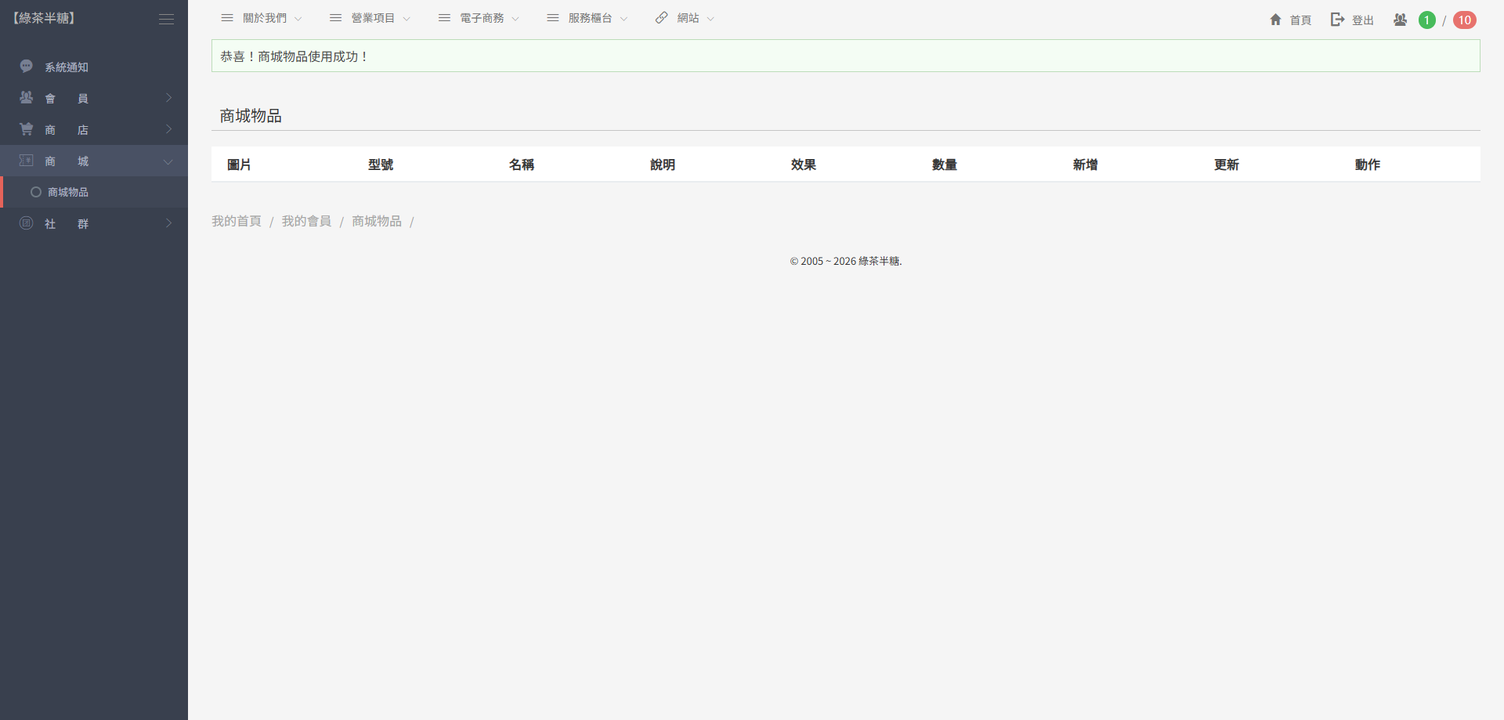Open the 服務櫃台 top menu

click(589, 18)
